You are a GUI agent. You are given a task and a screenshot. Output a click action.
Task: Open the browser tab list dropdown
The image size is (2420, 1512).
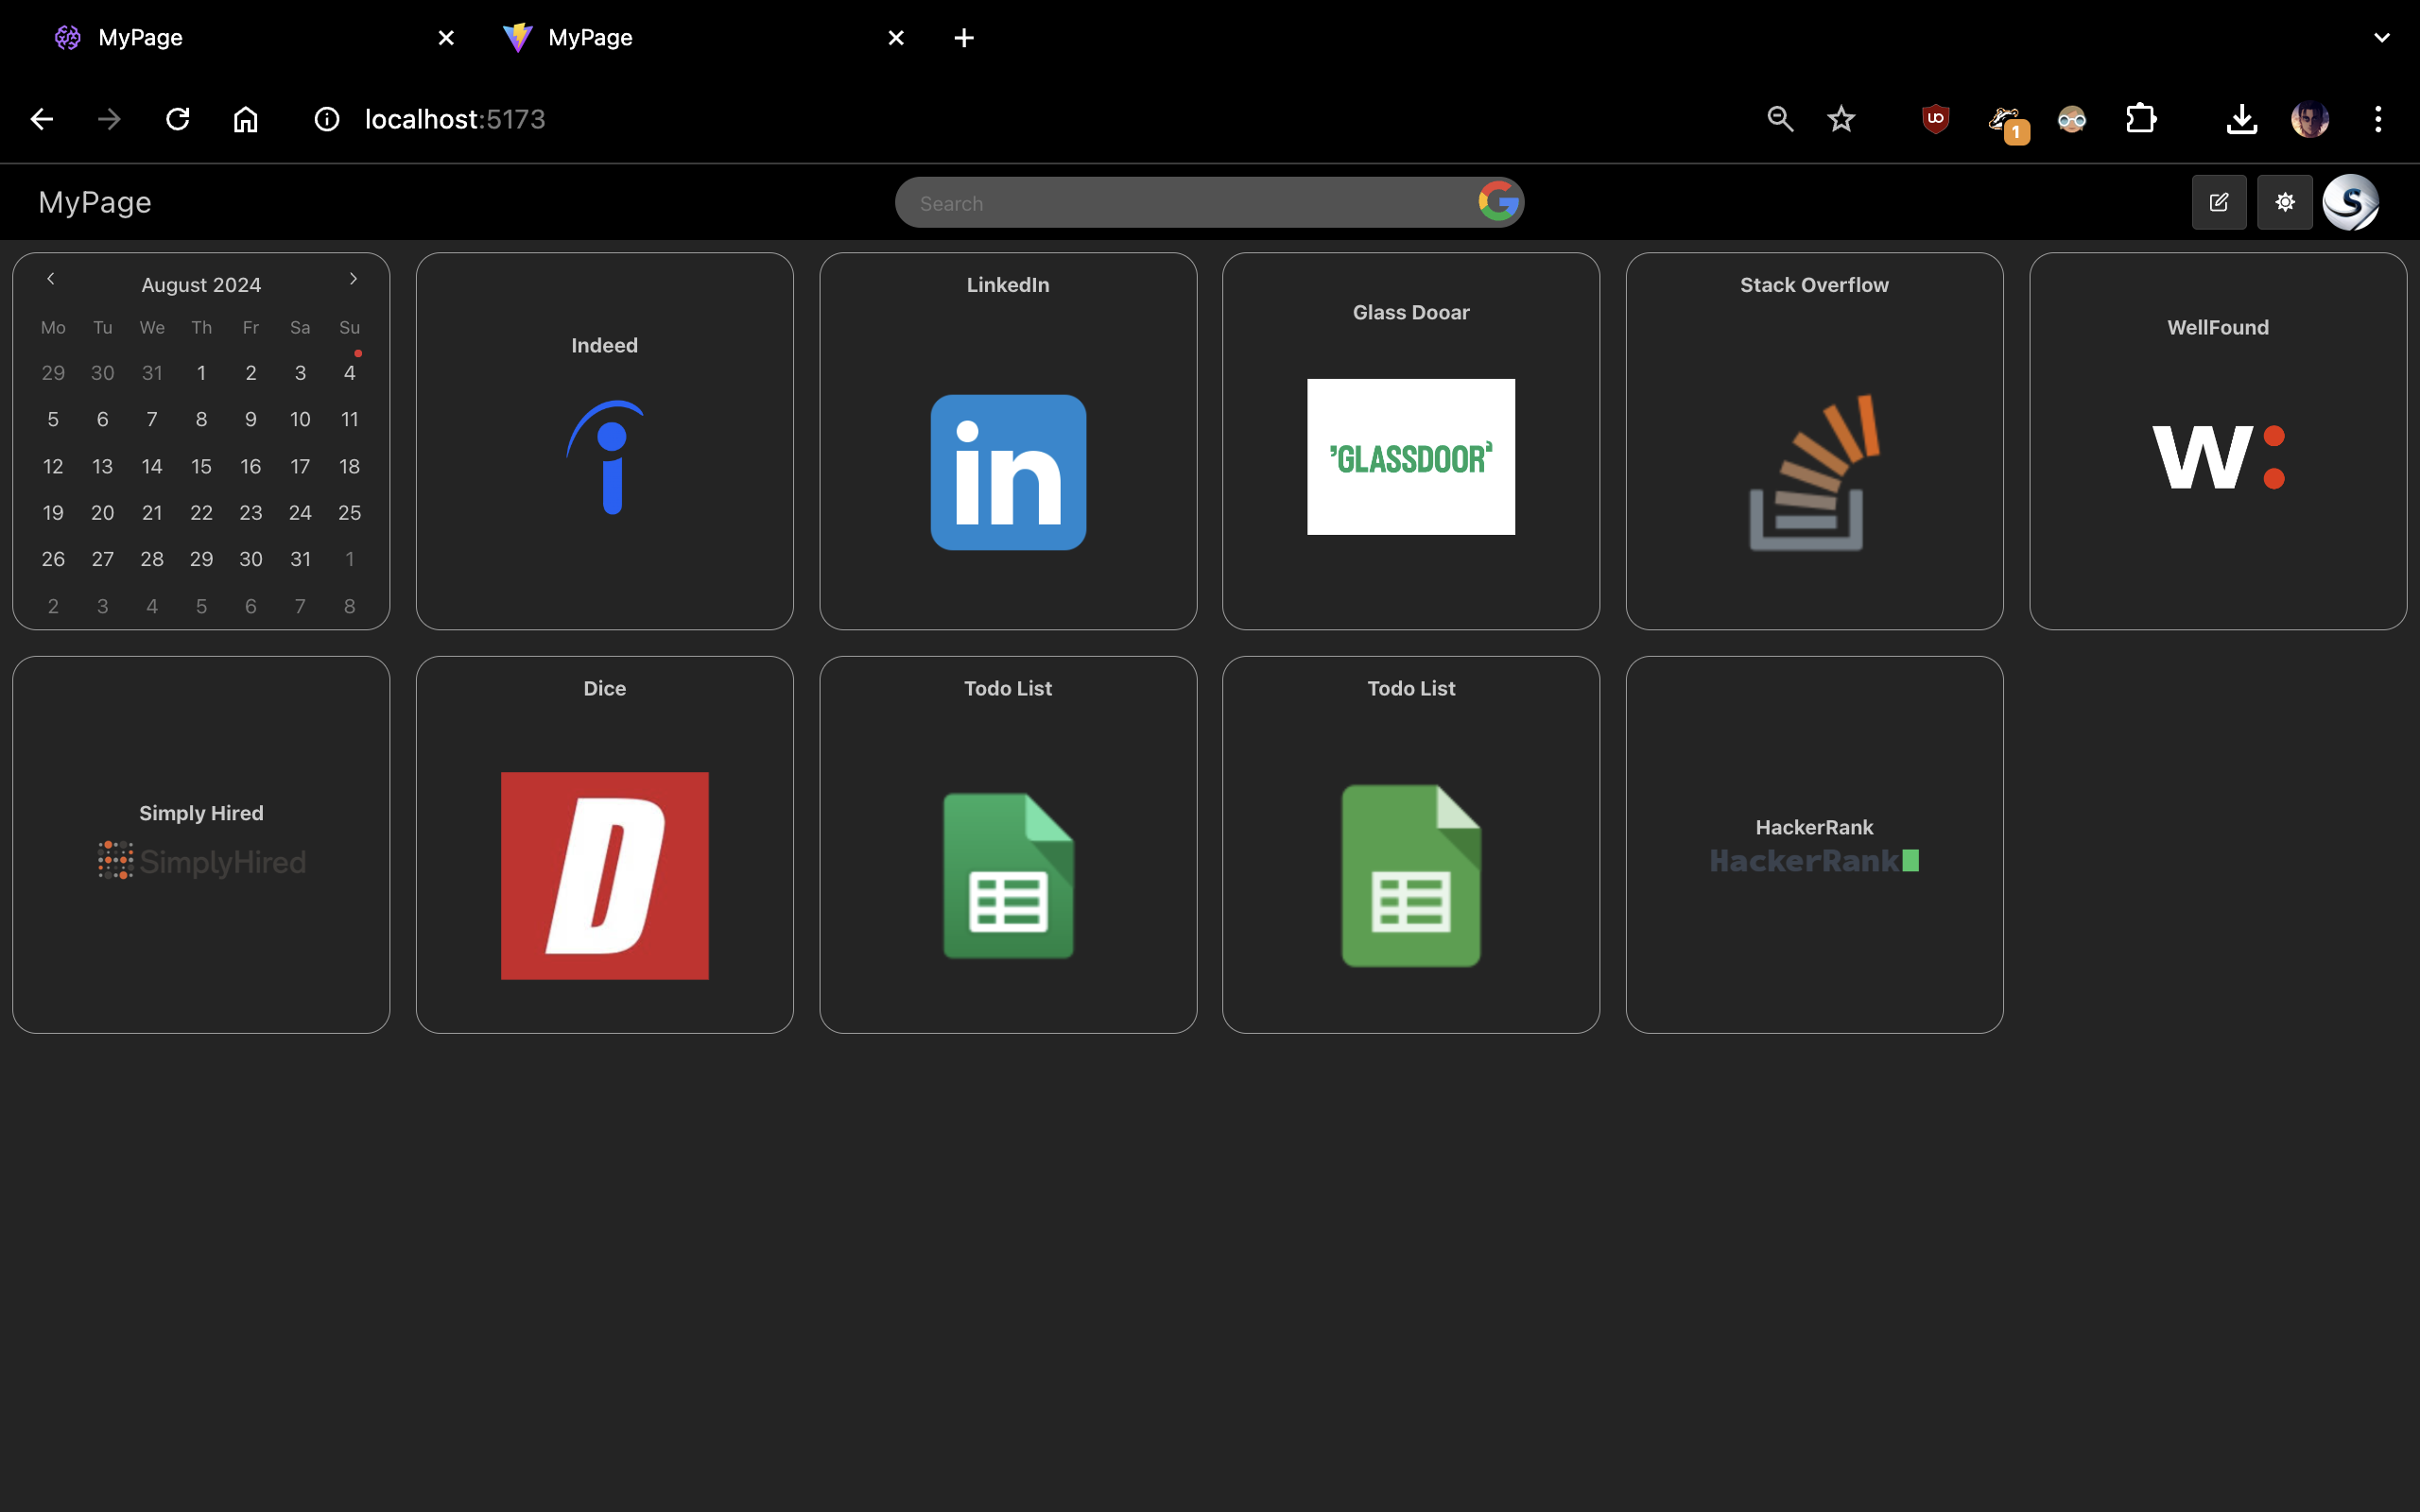(2381, 37)
